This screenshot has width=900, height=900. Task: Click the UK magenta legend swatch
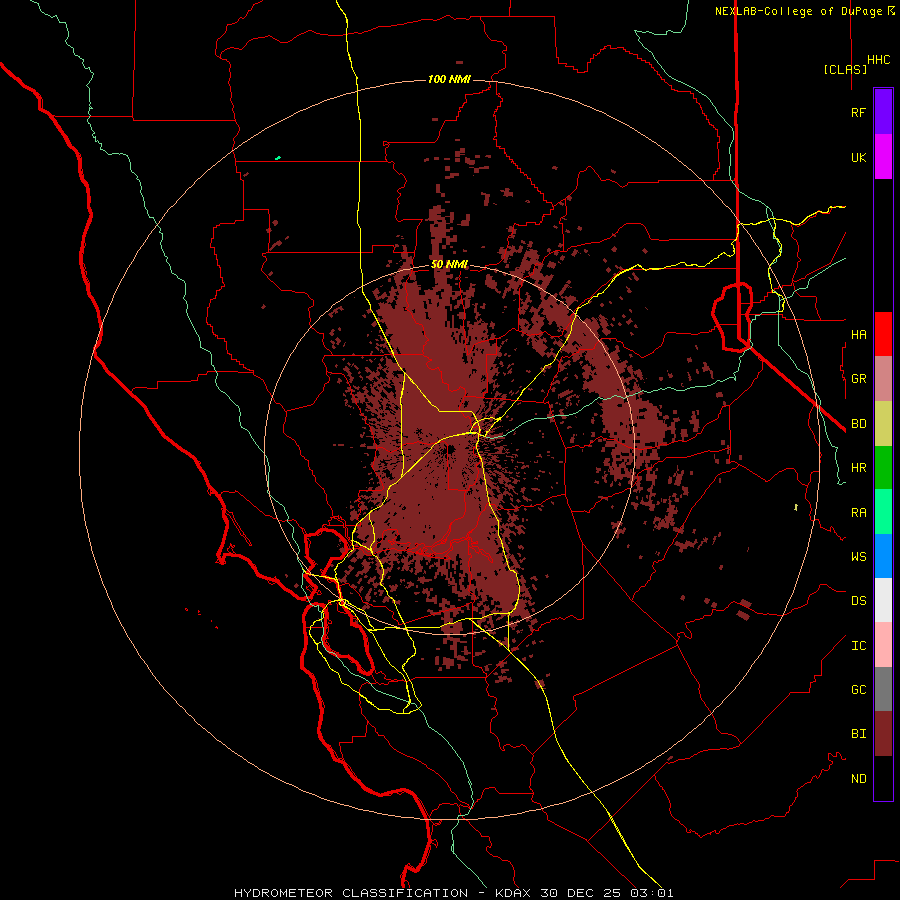[x=883, y=157]
